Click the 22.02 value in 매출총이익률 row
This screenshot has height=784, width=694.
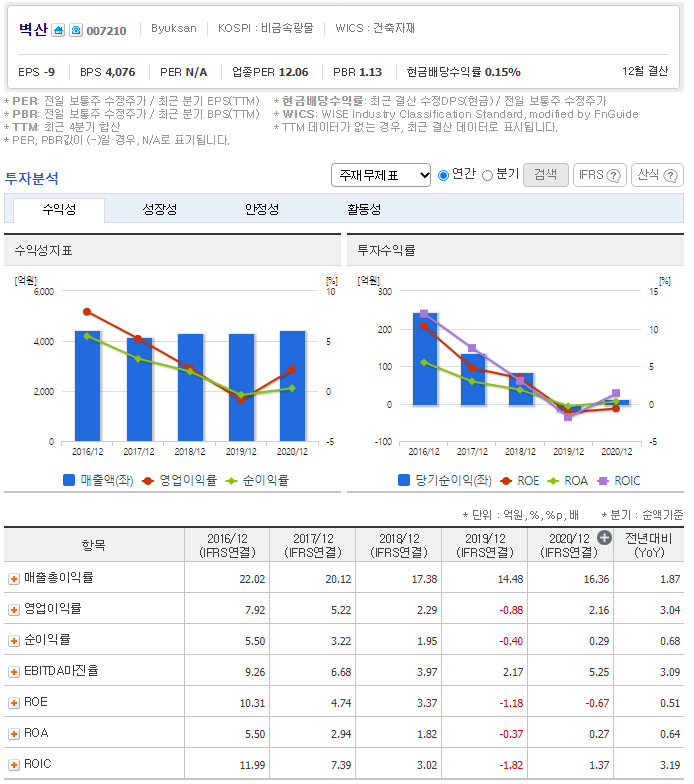click(252, 579)
